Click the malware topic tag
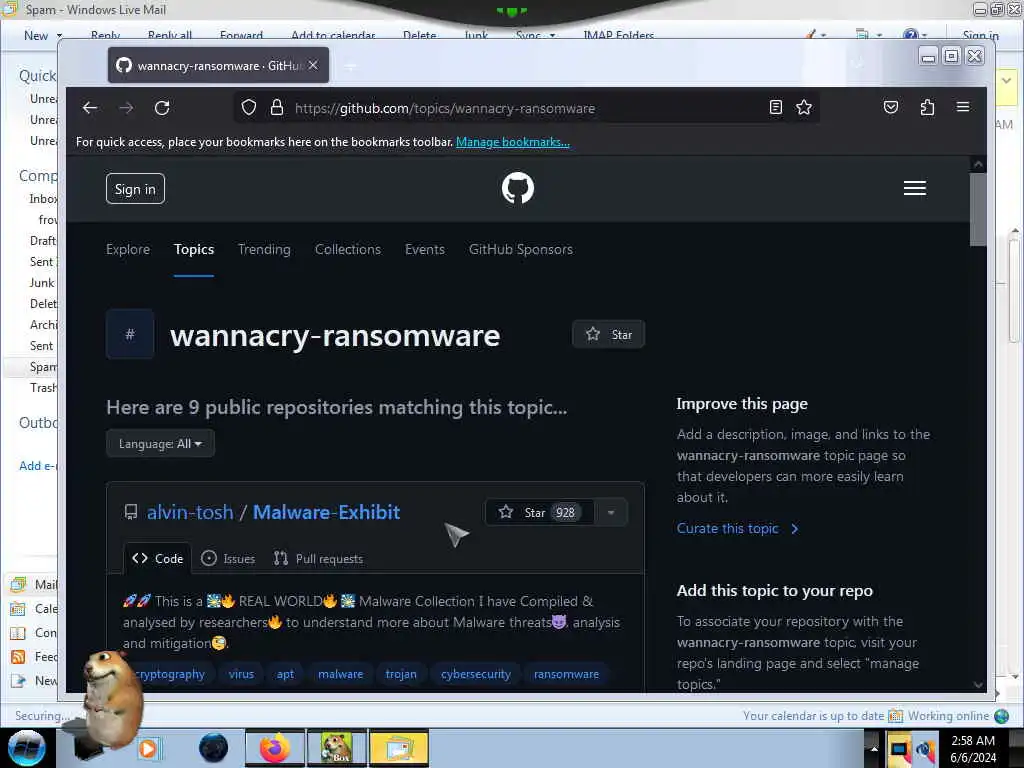Viewport: 1024px width, 768px height. click(x=340, y=674)
